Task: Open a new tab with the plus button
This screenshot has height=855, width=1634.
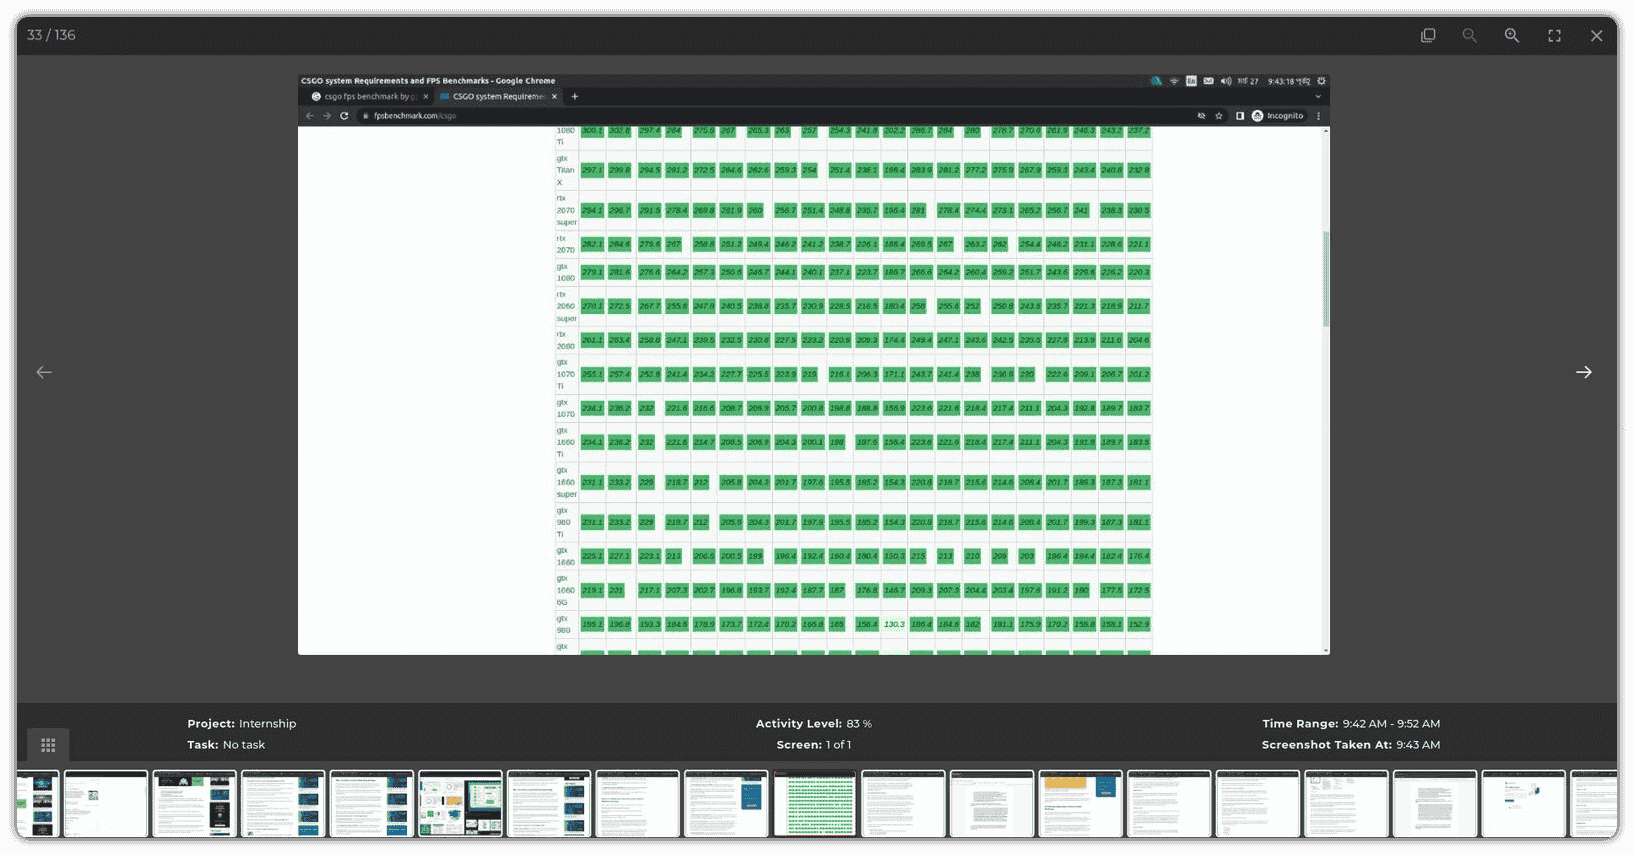Action: [575, 97]
